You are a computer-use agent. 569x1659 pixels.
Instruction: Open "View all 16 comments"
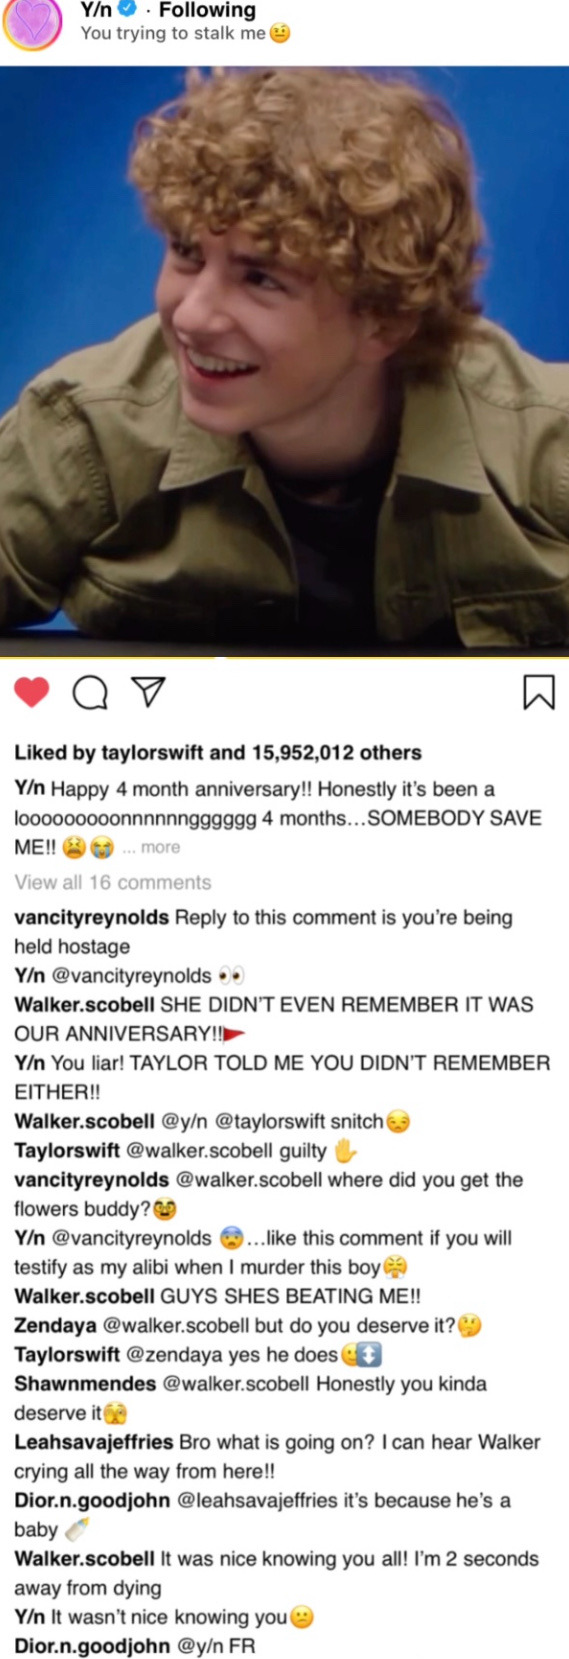pos(113,882)
